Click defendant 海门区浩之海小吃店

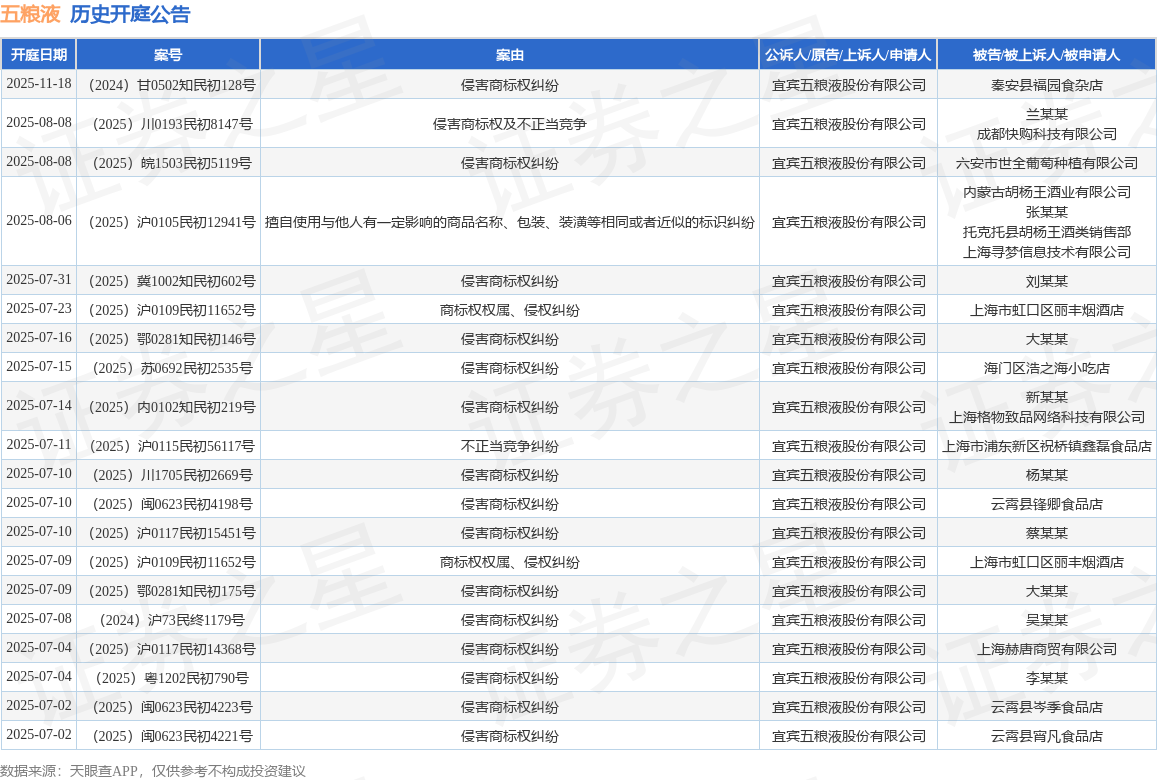click(x=1046, y=368)
